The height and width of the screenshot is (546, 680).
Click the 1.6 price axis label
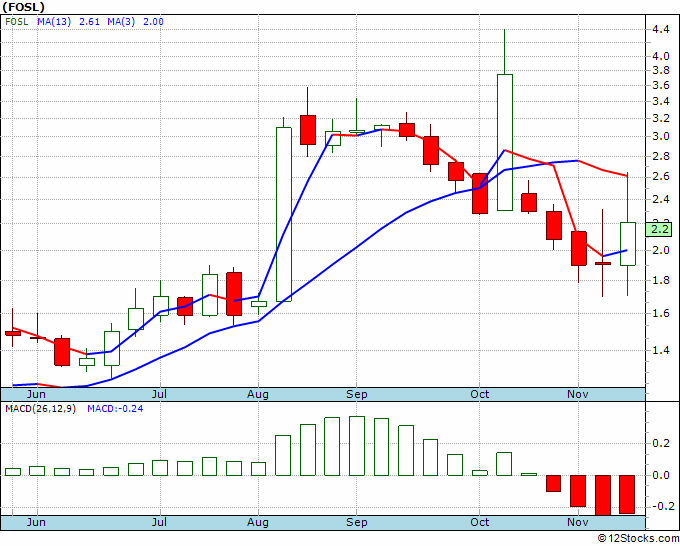660,313
